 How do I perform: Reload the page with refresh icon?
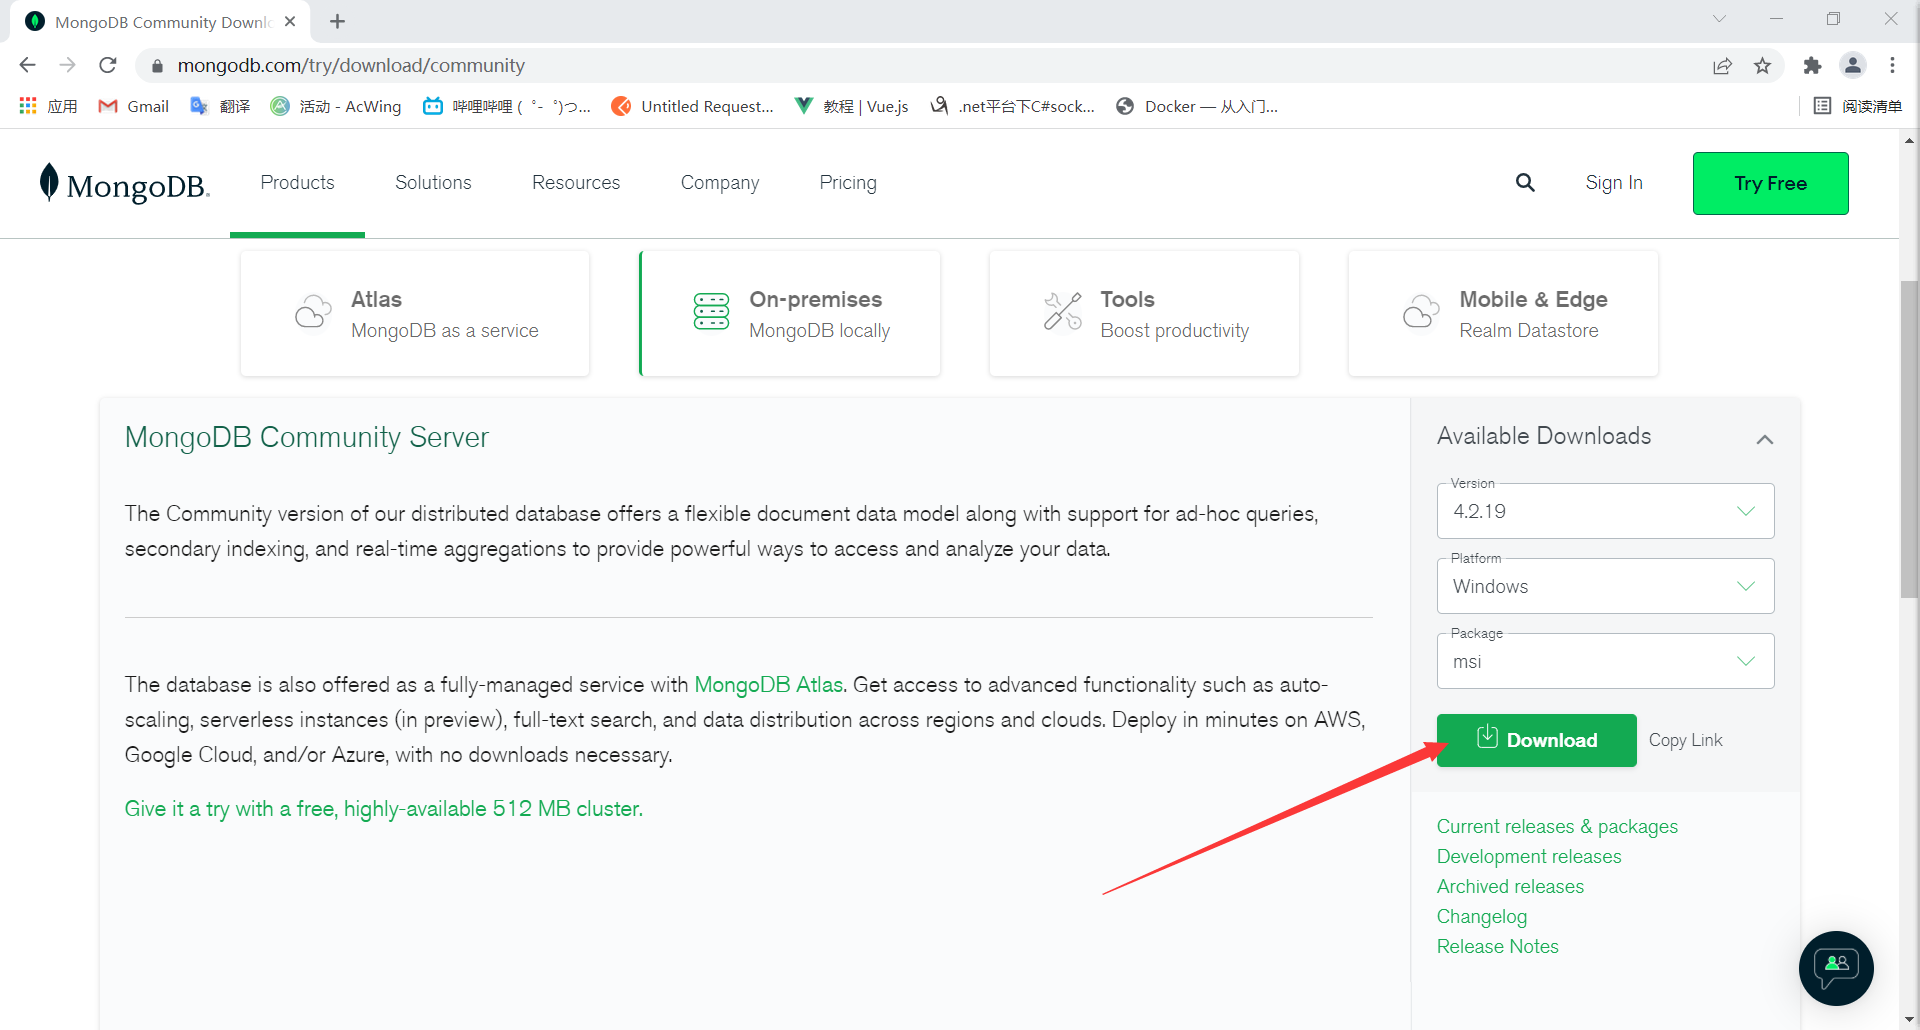tap(108, 65)
